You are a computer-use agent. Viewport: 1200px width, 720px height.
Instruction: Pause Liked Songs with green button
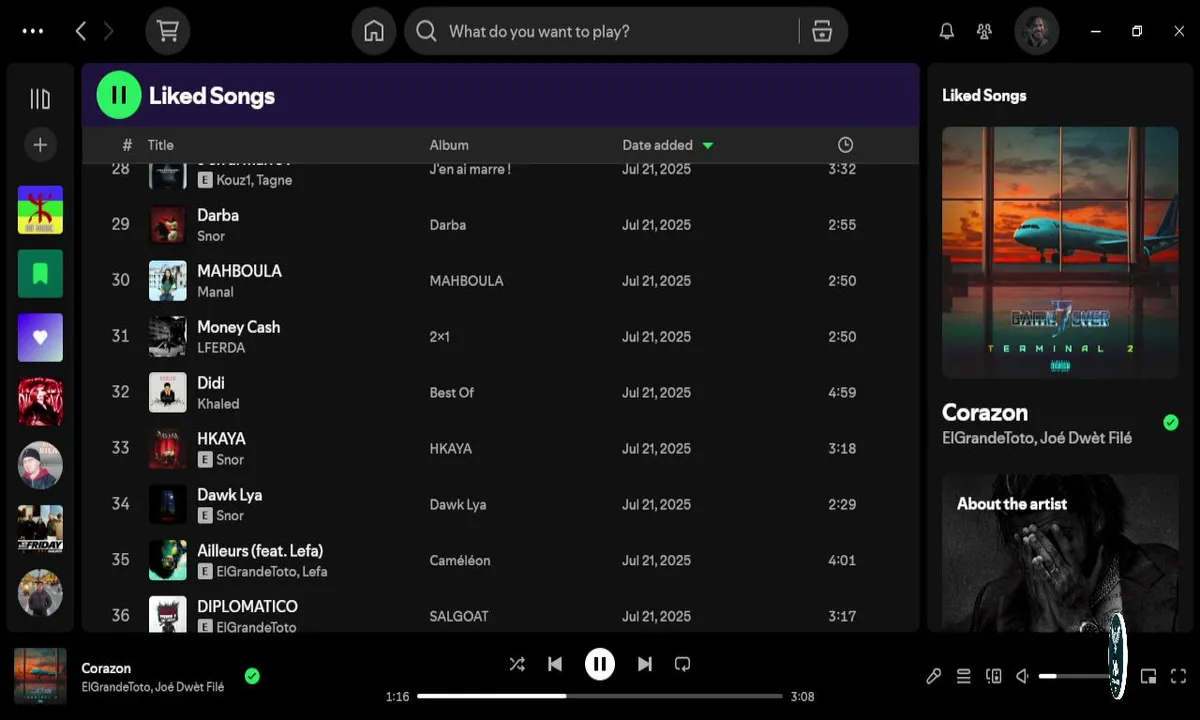point(118,95)
